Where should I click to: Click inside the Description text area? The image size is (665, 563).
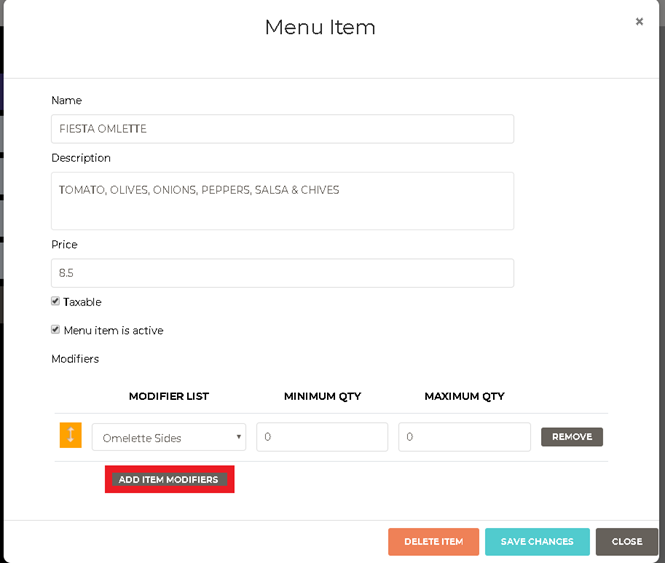282,201
